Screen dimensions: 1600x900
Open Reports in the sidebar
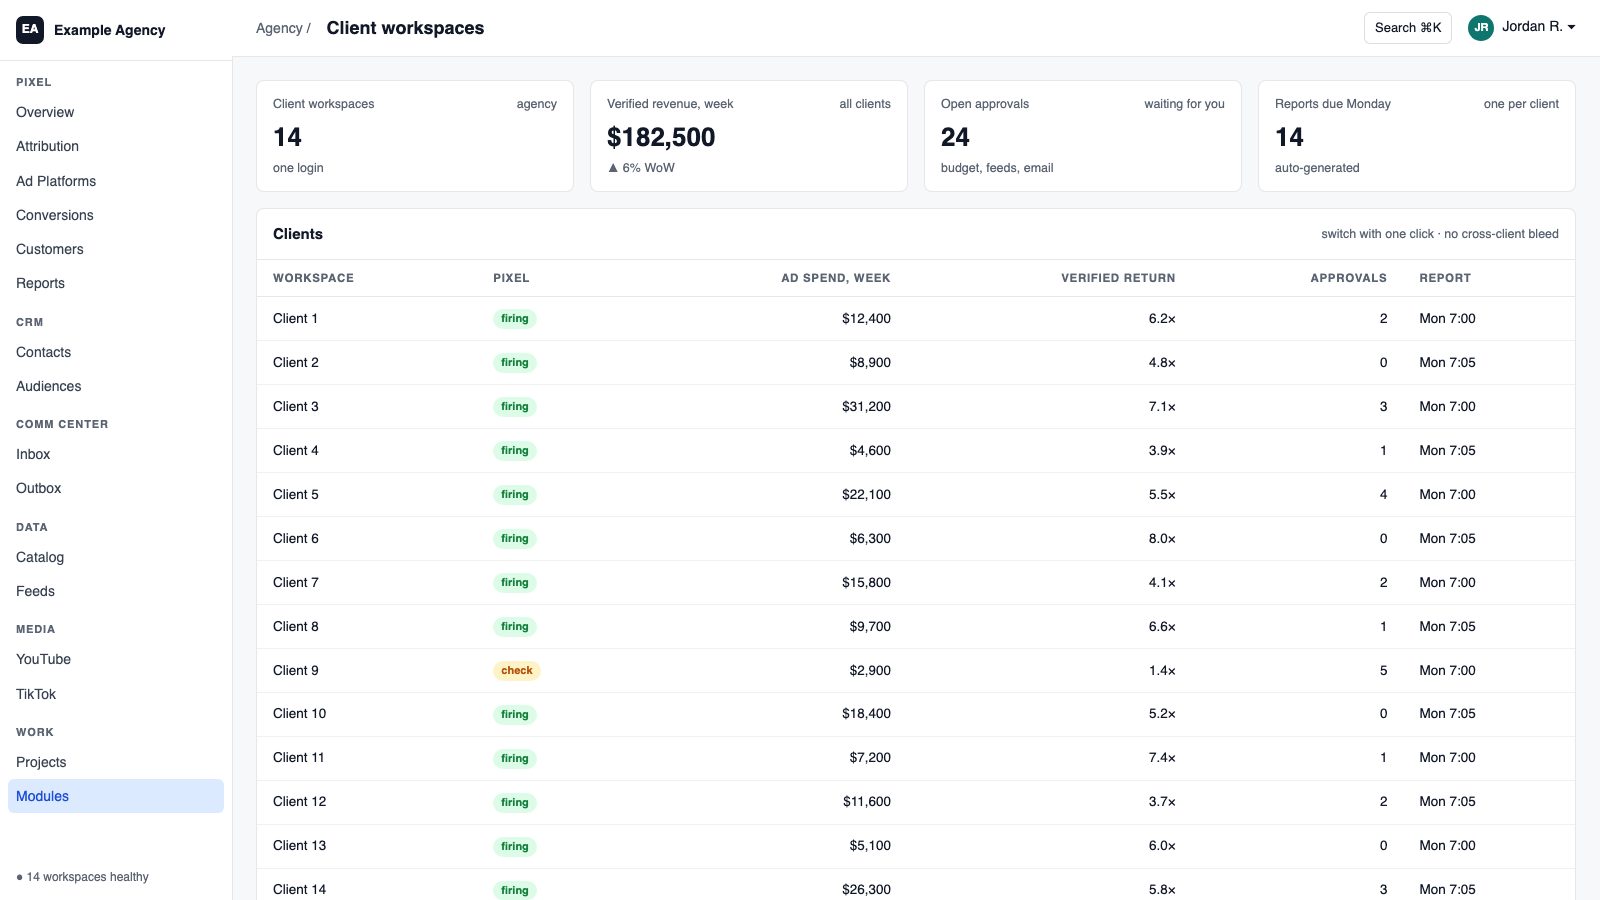[x=116, y=283]
